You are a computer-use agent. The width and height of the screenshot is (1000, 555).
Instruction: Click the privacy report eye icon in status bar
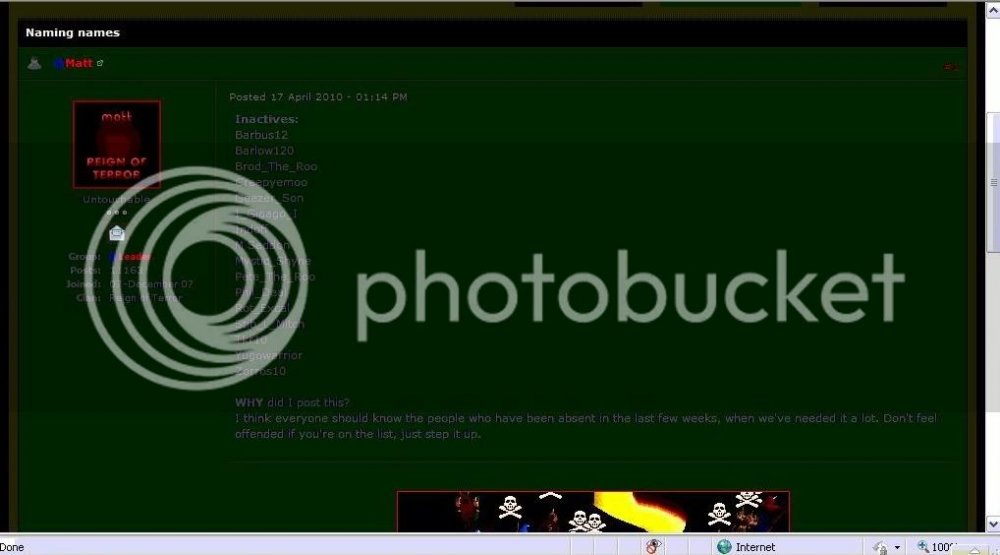(654, 546)
